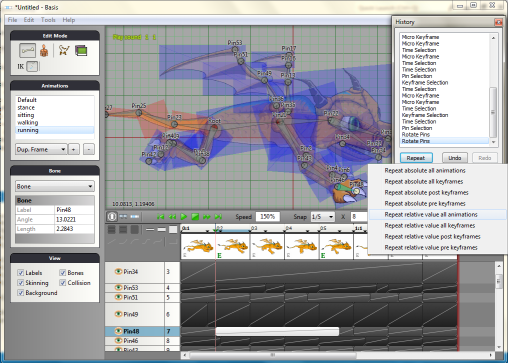
Task: Open the Bone type dropdown
Action: coord(55,186)
